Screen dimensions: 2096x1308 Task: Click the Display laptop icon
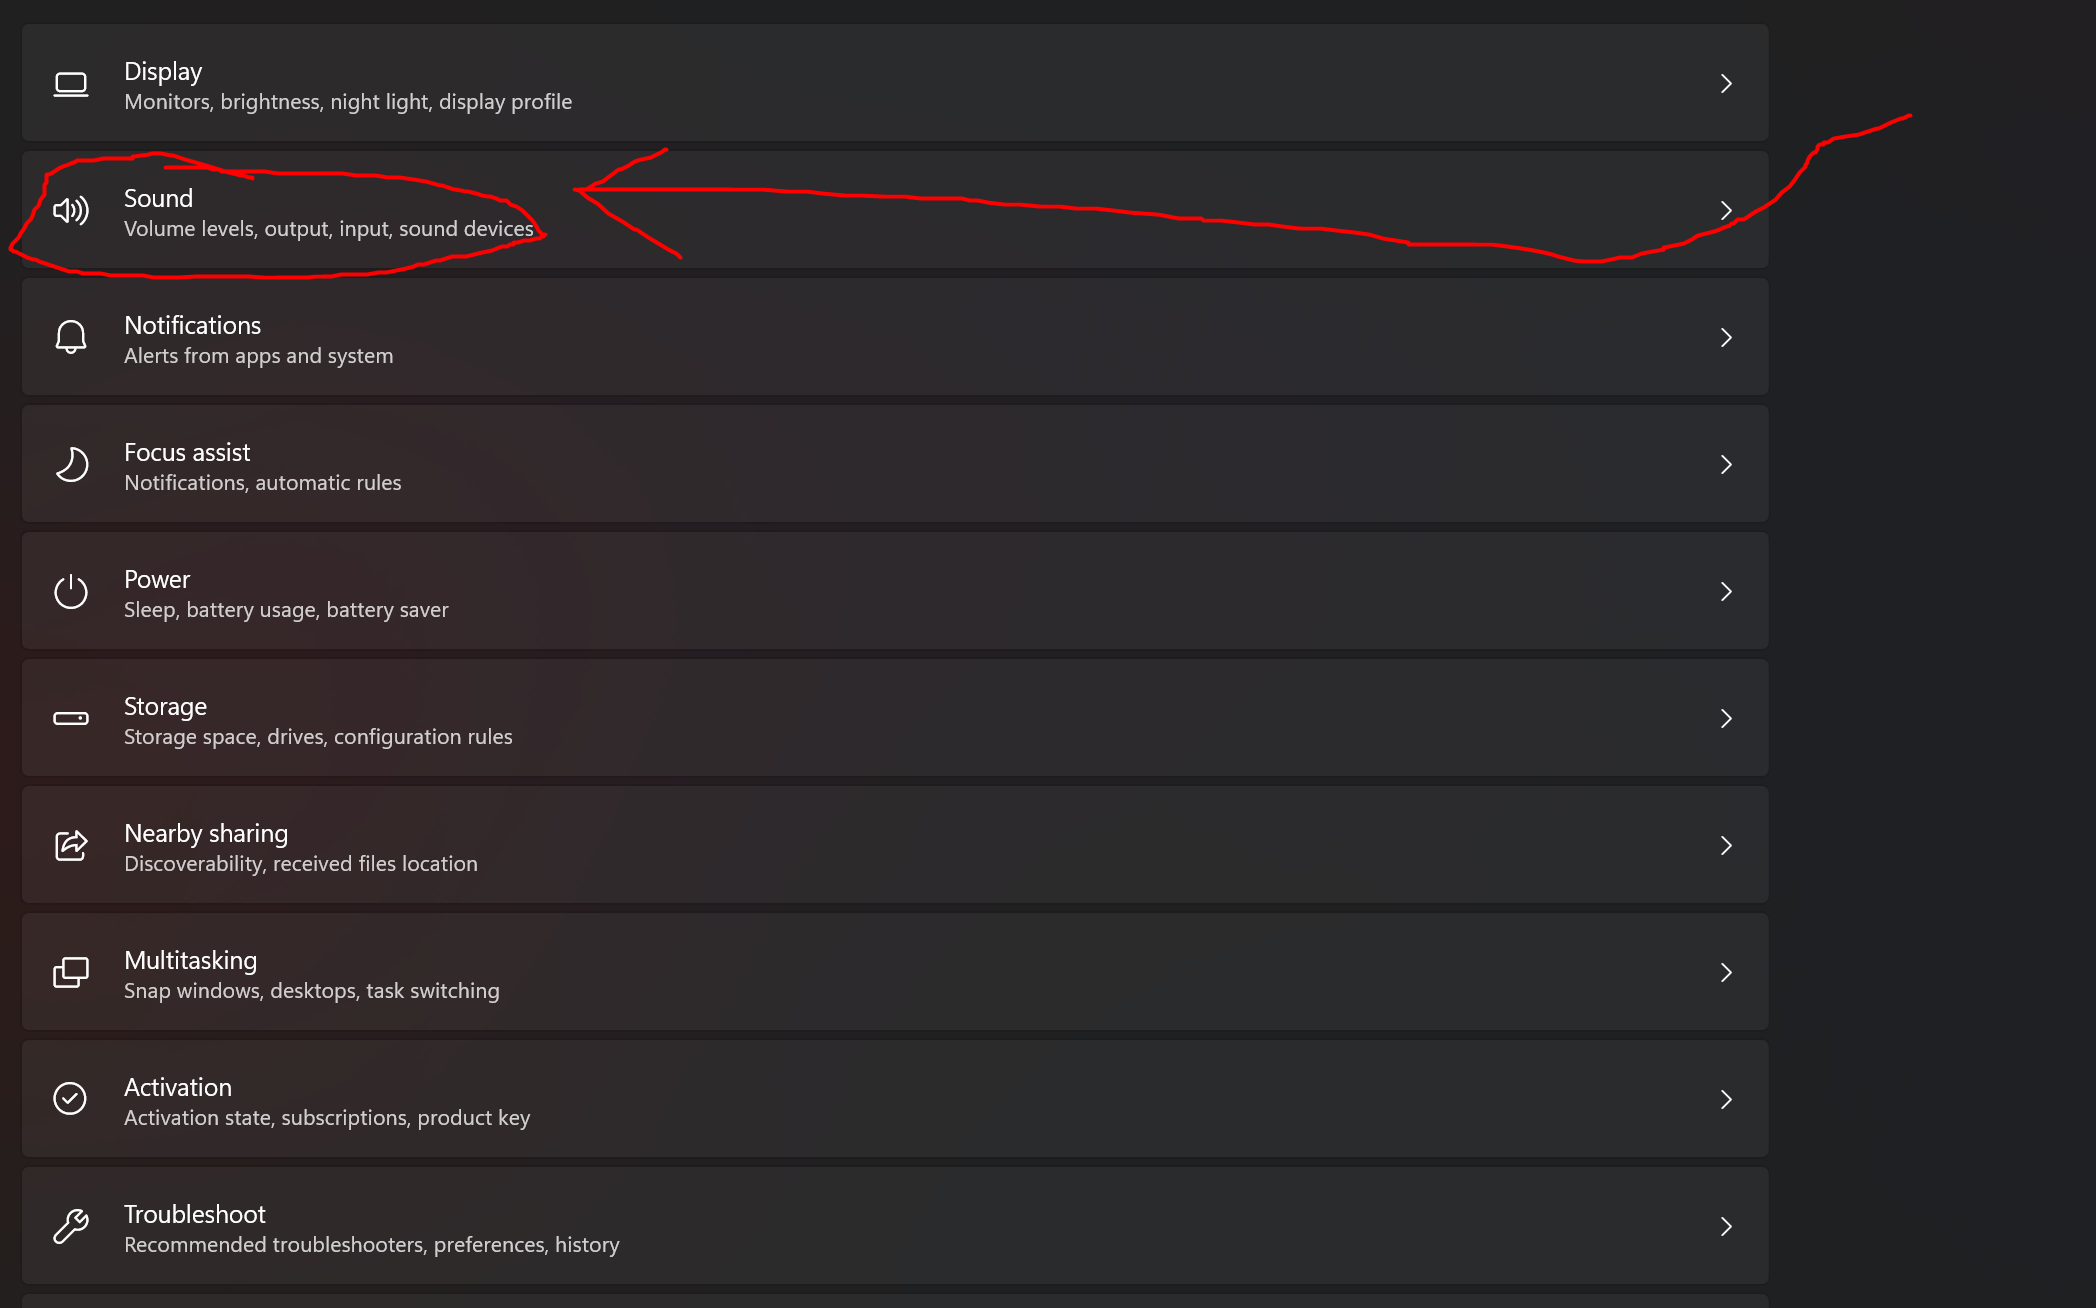pyautogui.click(x=71, y=85)
